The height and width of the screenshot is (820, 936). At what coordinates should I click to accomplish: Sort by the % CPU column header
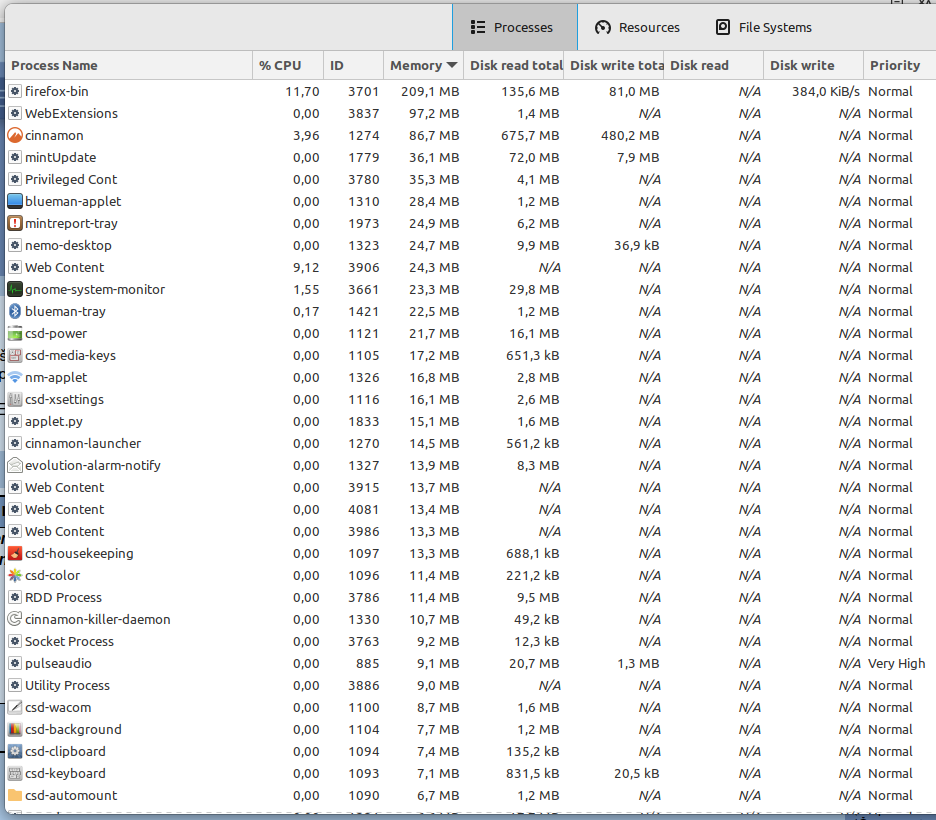(x=280, y=66)
